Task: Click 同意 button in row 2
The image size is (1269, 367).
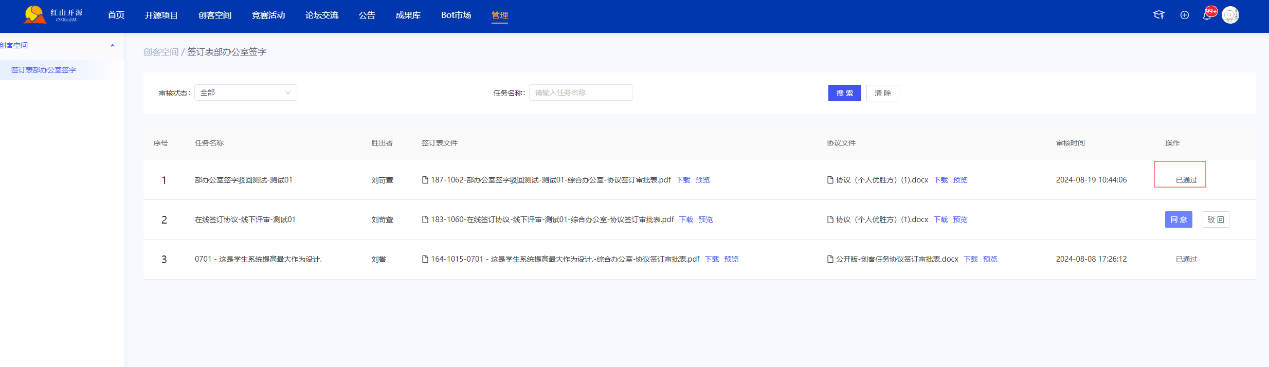Action: 1179,219
